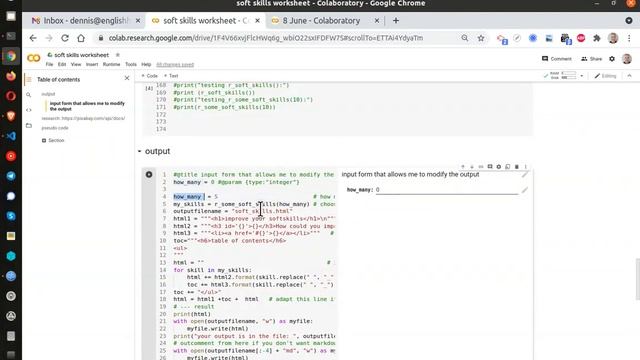This screenshot has width=640, height=360.
Task: Open Find and replace sidebar icon
Action: [29, 95]
